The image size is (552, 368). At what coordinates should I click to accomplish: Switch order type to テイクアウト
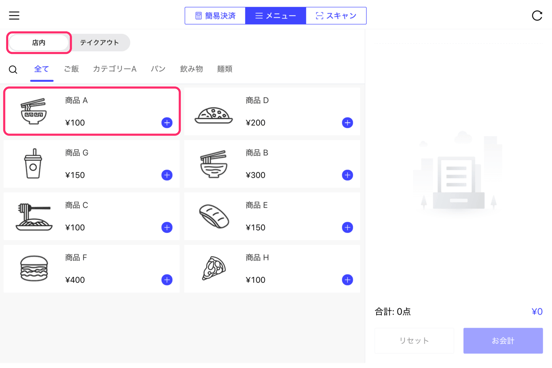click(x=100, y=43)
